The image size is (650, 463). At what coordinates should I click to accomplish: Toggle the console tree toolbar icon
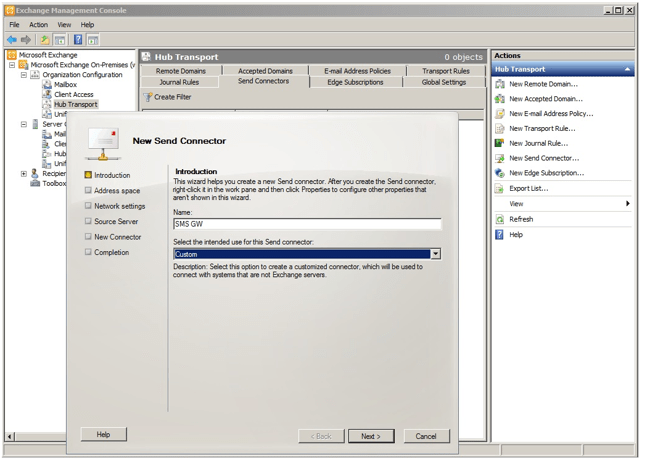tap(60, 40)
